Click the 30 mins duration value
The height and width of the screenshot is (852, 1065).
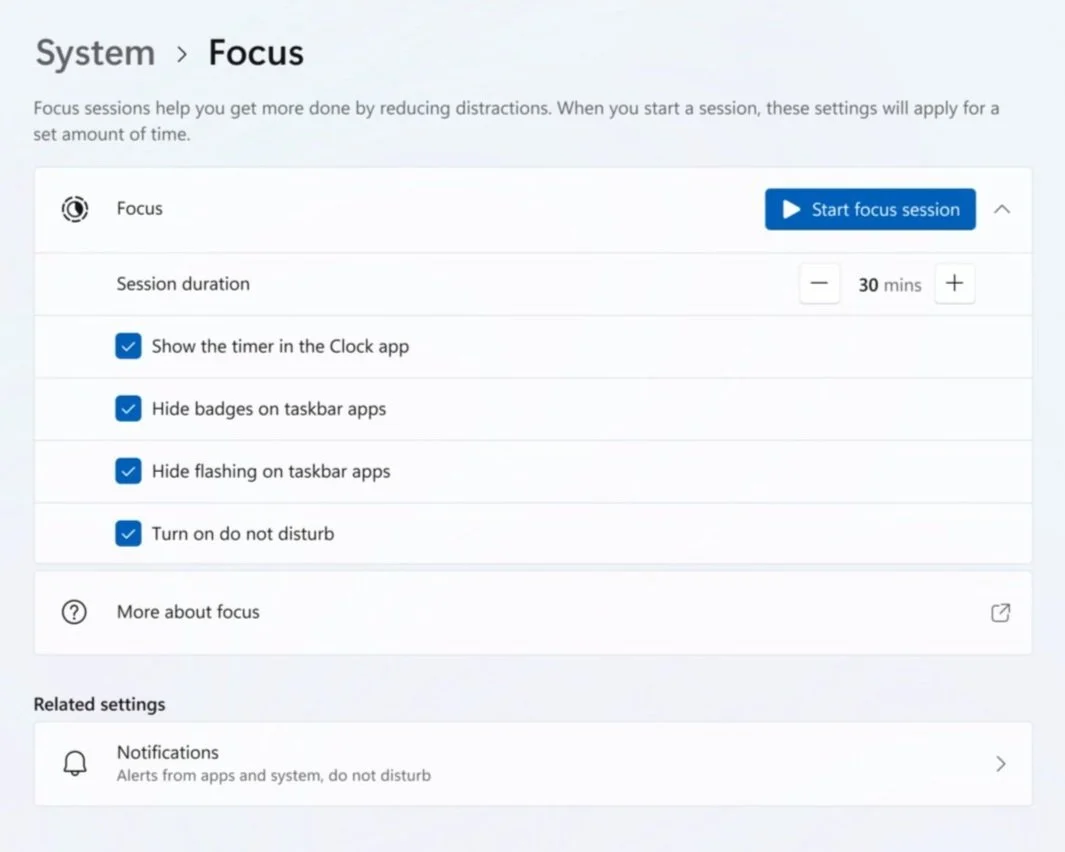889,285
